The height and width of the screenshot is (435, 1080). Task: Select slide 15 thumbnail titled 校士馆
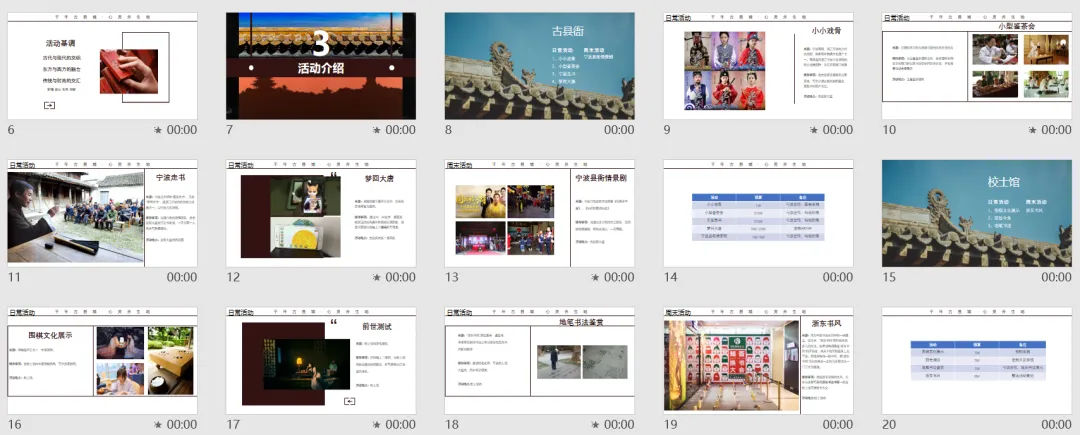coord(977,213)
